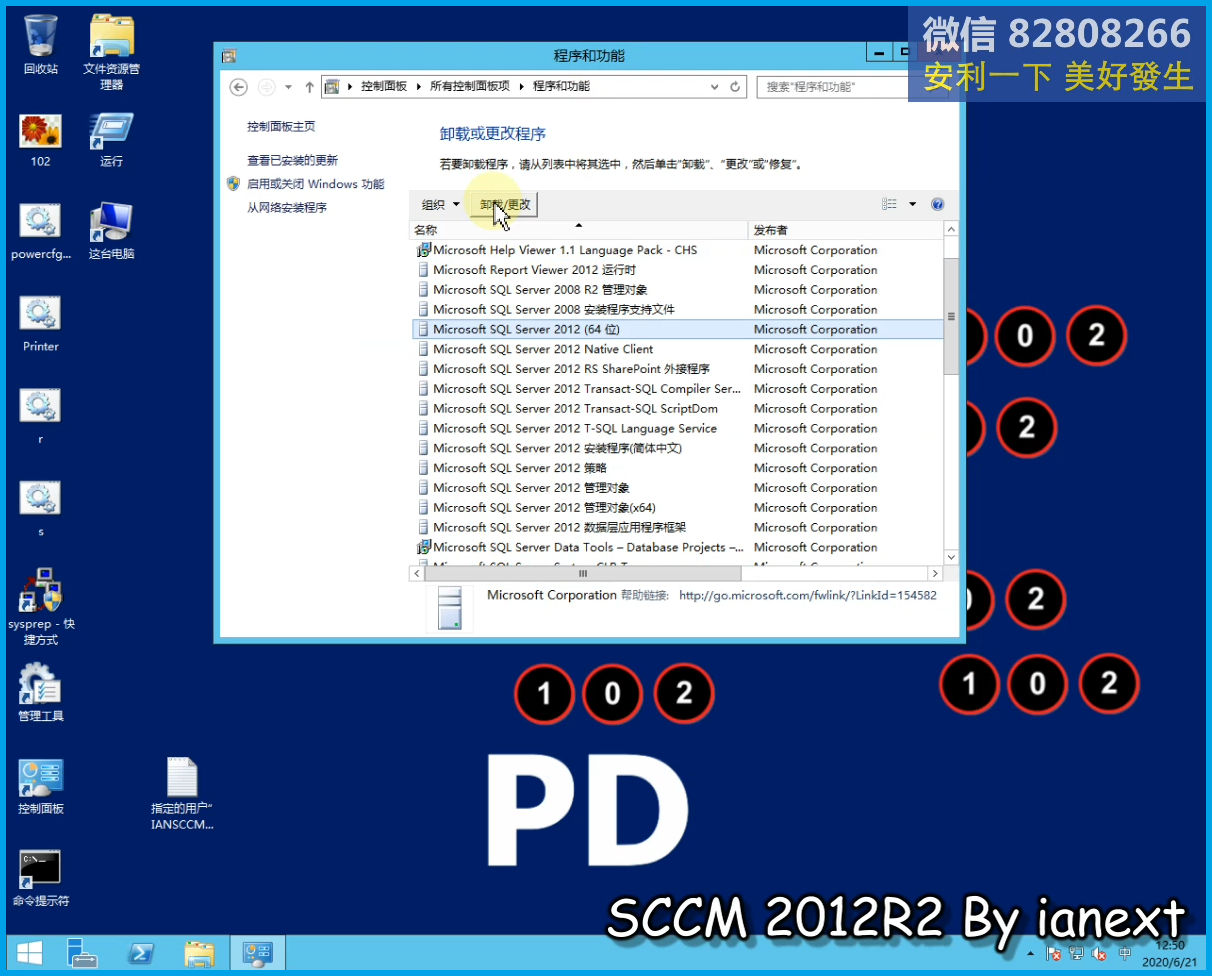The height and width of the screenshot is (976, 1212).
Task: Click the view options icon
Action: coord(889,204)
